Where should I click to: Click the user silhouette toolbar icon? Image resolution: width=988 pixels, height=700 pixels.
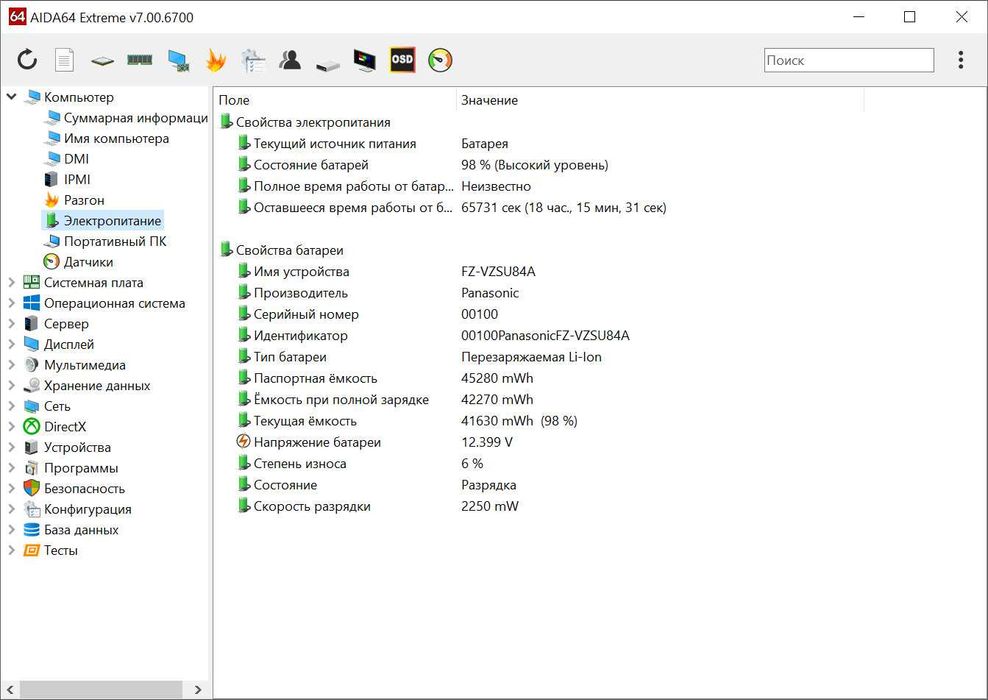(290, 60)
